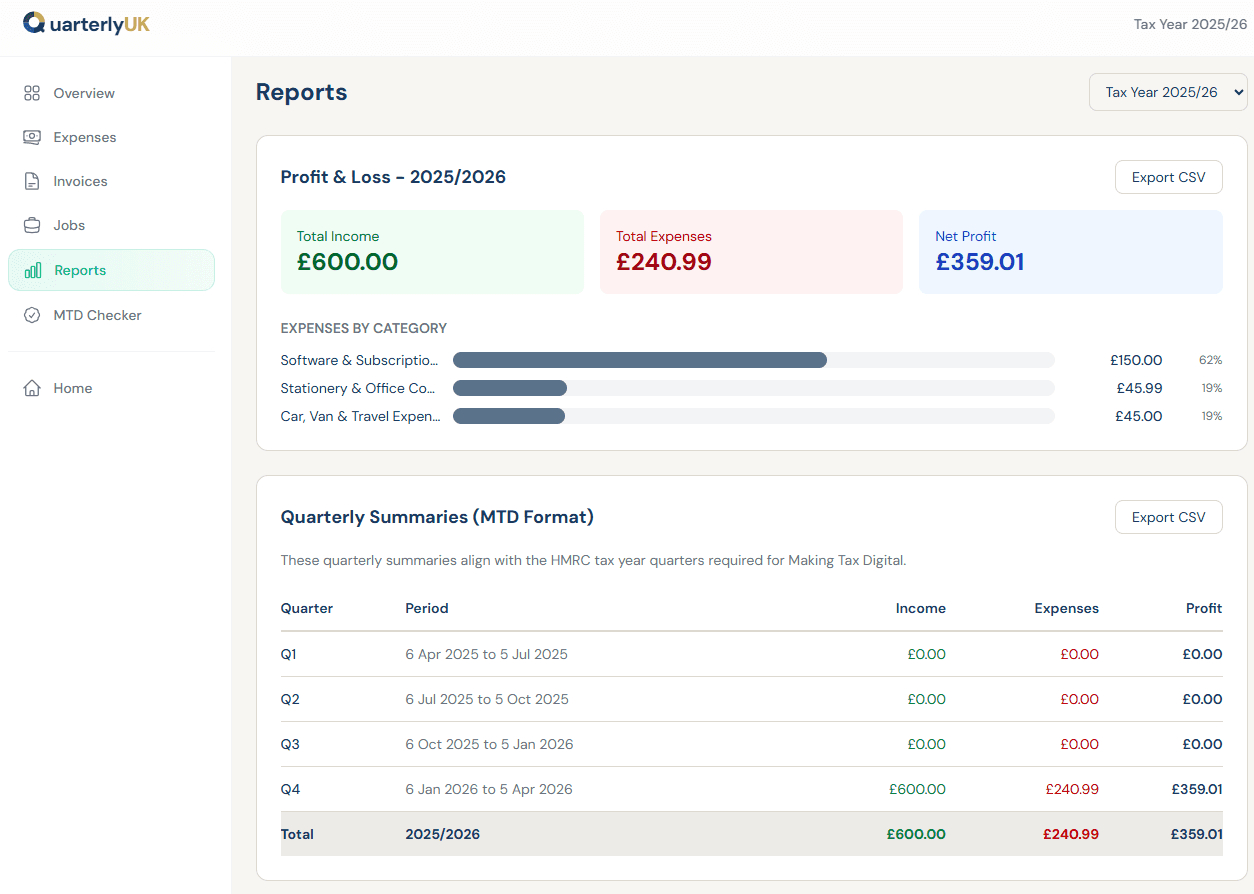This screenshot has height=894, width=1254.
Task: Click the MTD Checker checkmark icon
Action: (x=31, y=315)
